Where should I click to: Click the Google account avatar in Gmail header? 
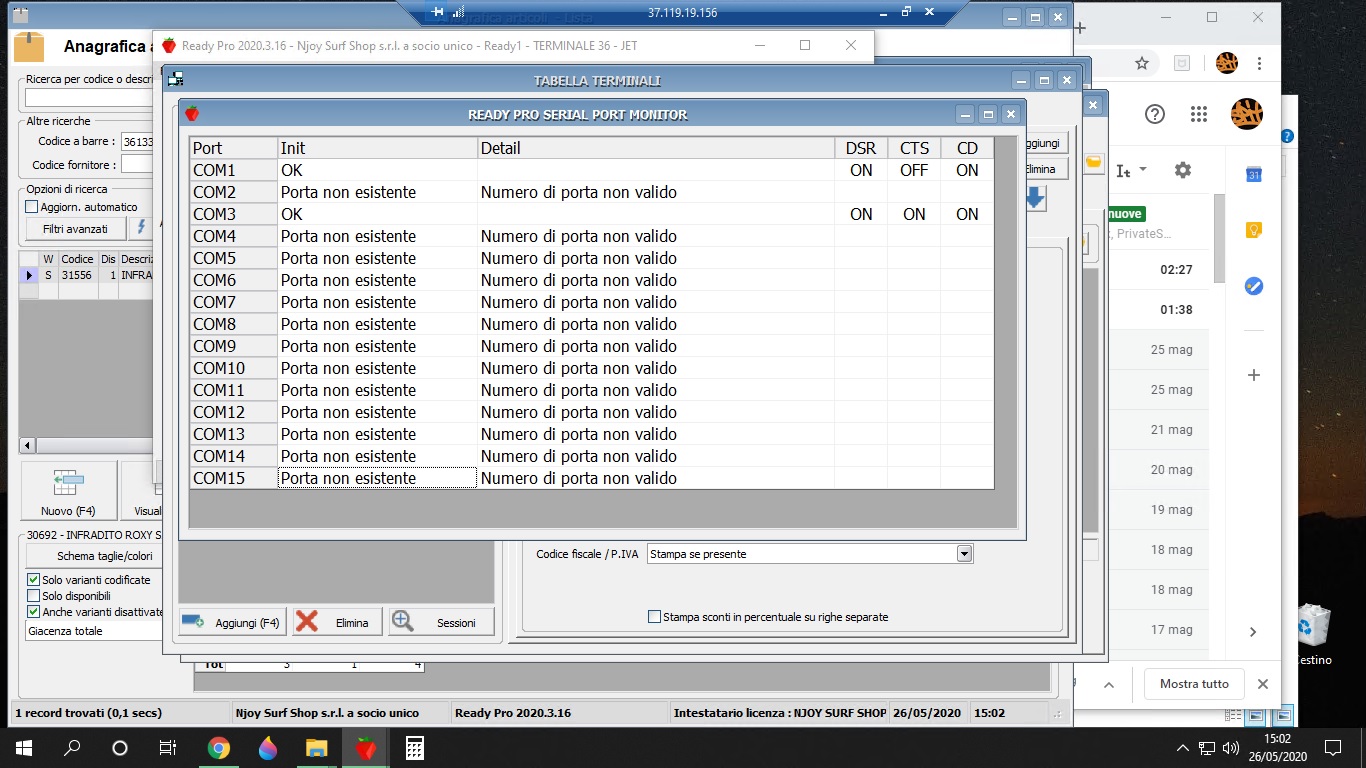point(1246,114)
